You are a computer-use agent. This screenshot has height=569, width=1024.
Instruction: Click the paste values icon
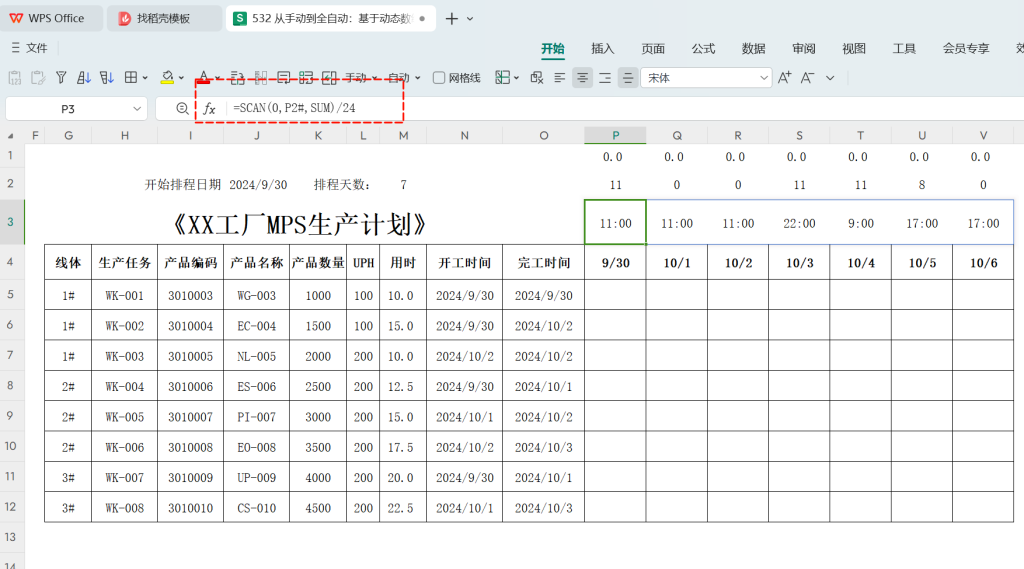tap(14, 78)
